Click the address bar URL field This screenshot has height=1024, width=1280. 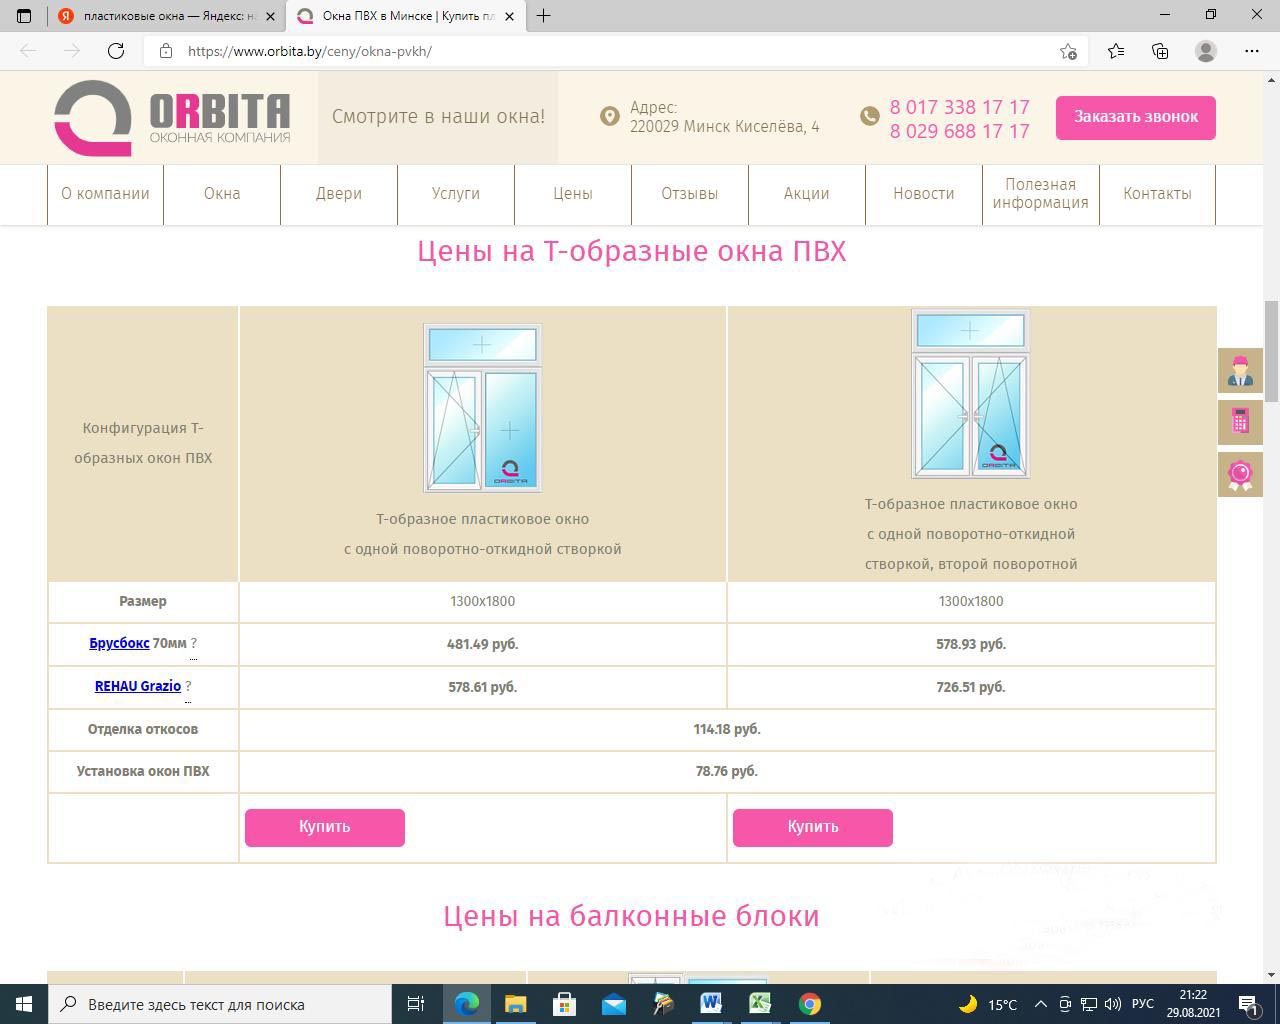(x=600, y=51)
